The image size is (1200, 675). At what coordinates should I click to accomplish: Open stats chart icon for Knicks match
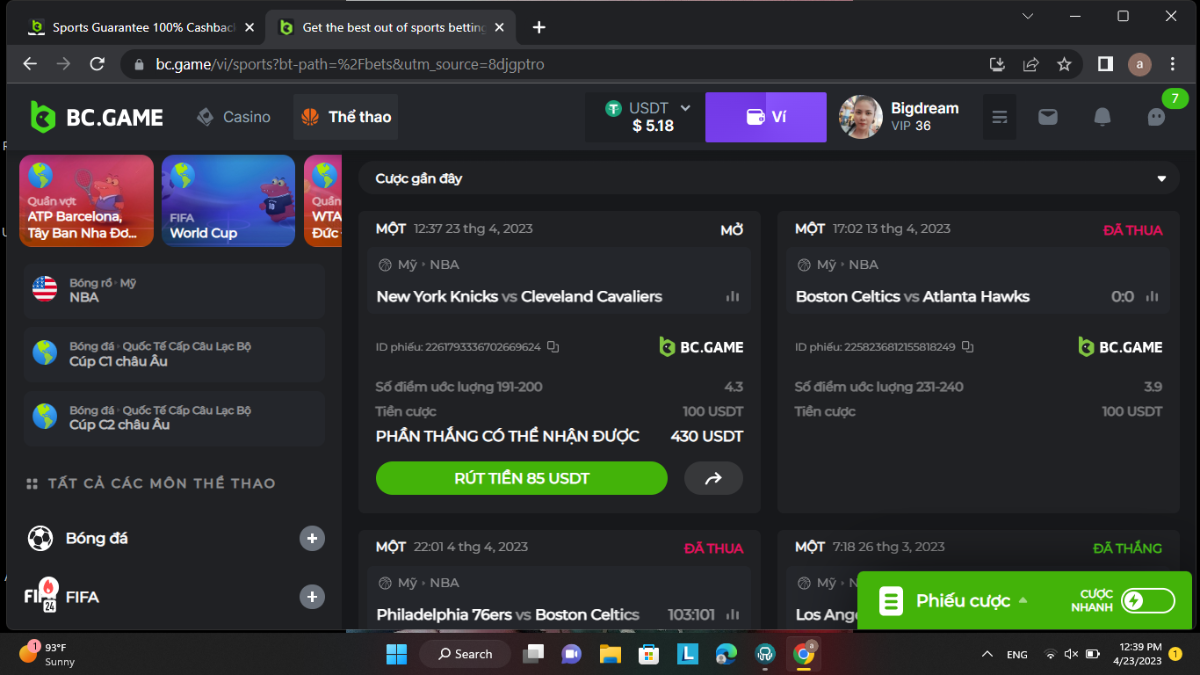click(733, 296)
